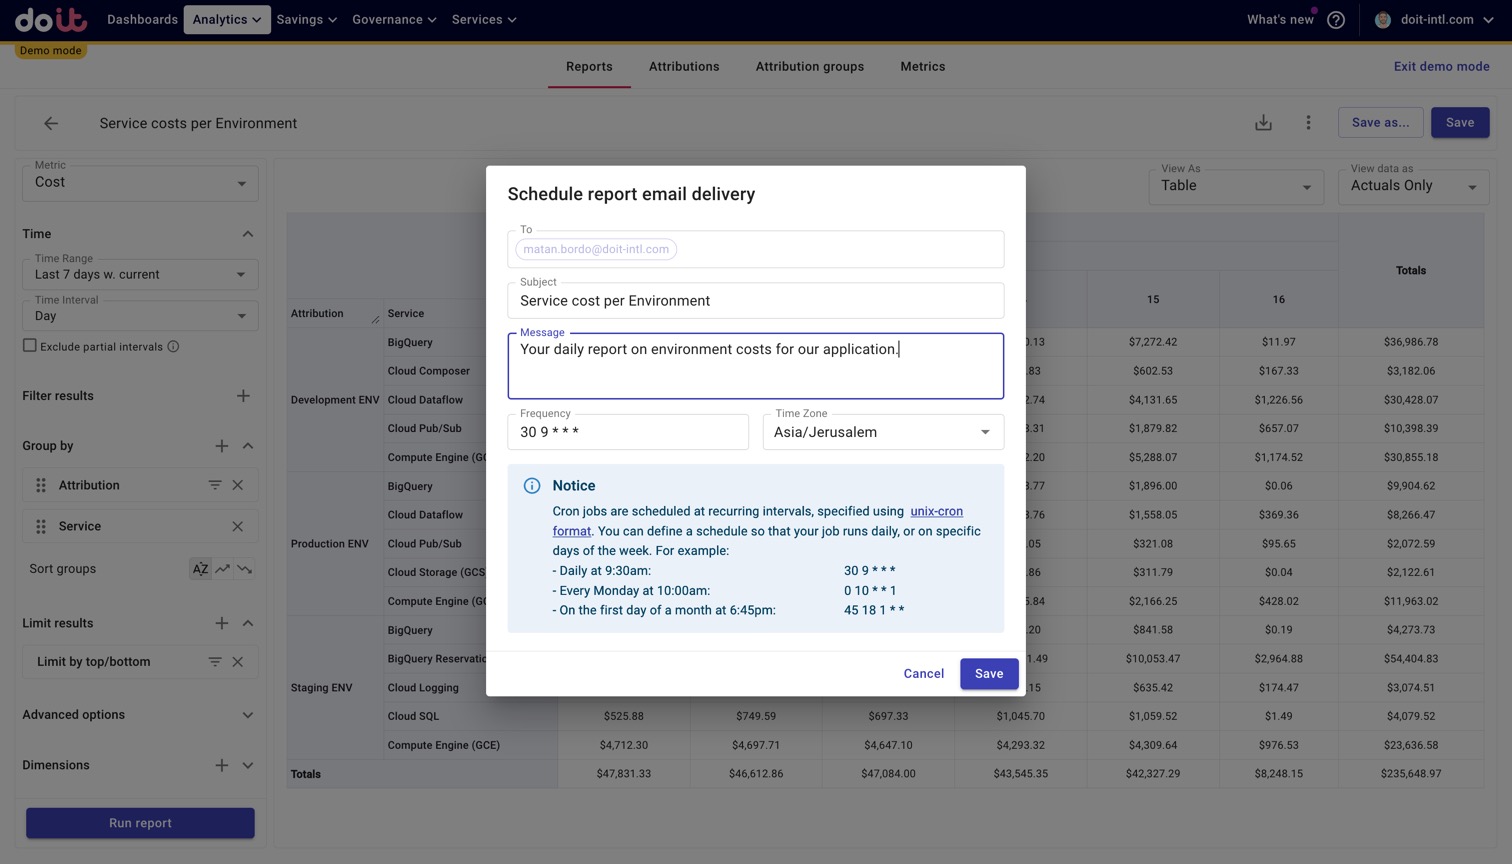Cancel the schedule report dialog
The height and width of the screenshot is (864, 1512).
923,674
